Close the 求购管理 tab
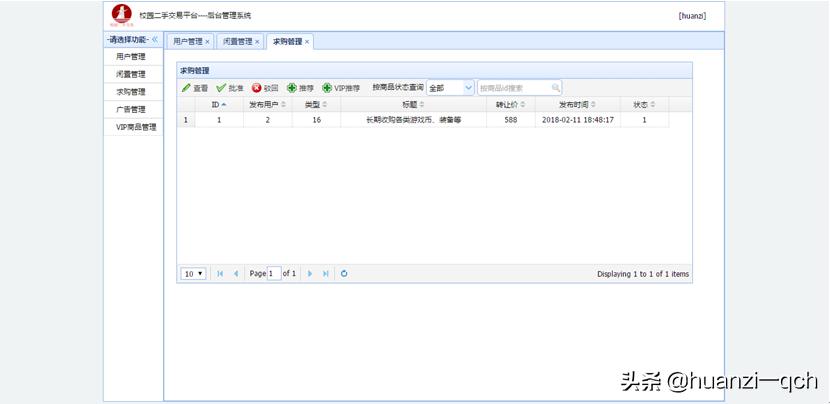The image size is (830, 404). tap(306, 42)
